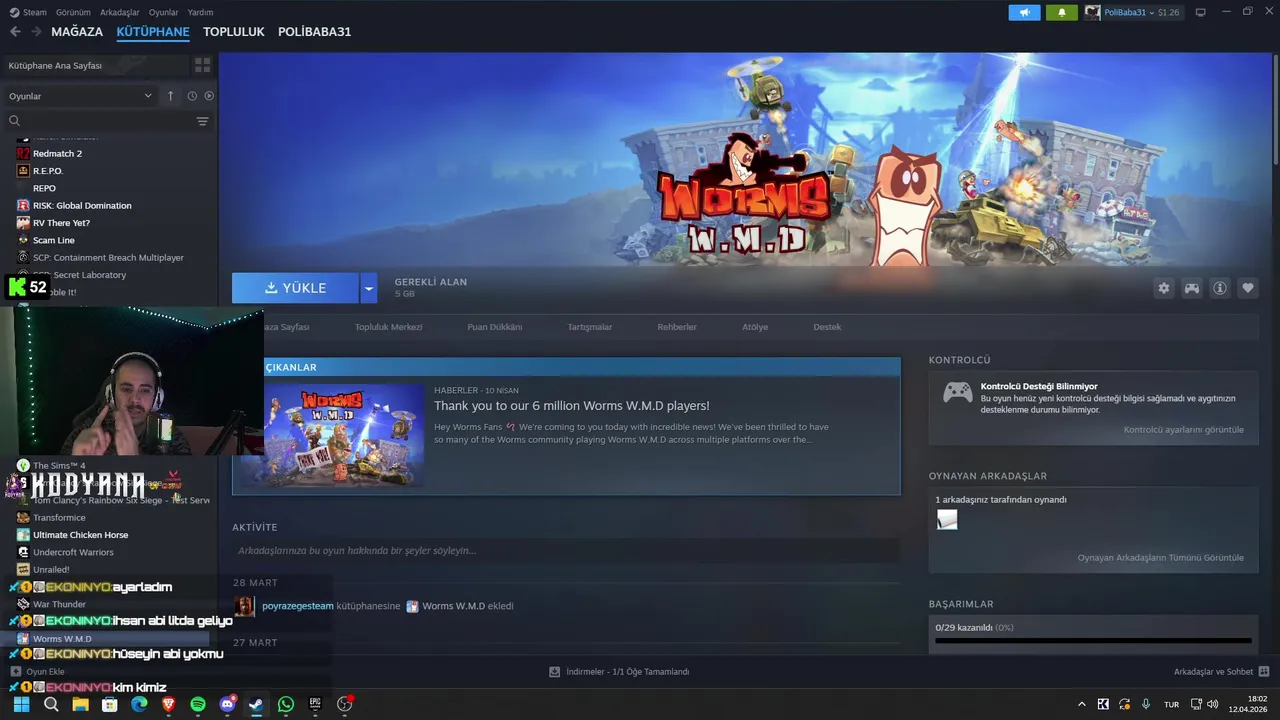Screen dimensions: 1280x720
Task: Open the Arkadaşlar menu
Action: 120,12
